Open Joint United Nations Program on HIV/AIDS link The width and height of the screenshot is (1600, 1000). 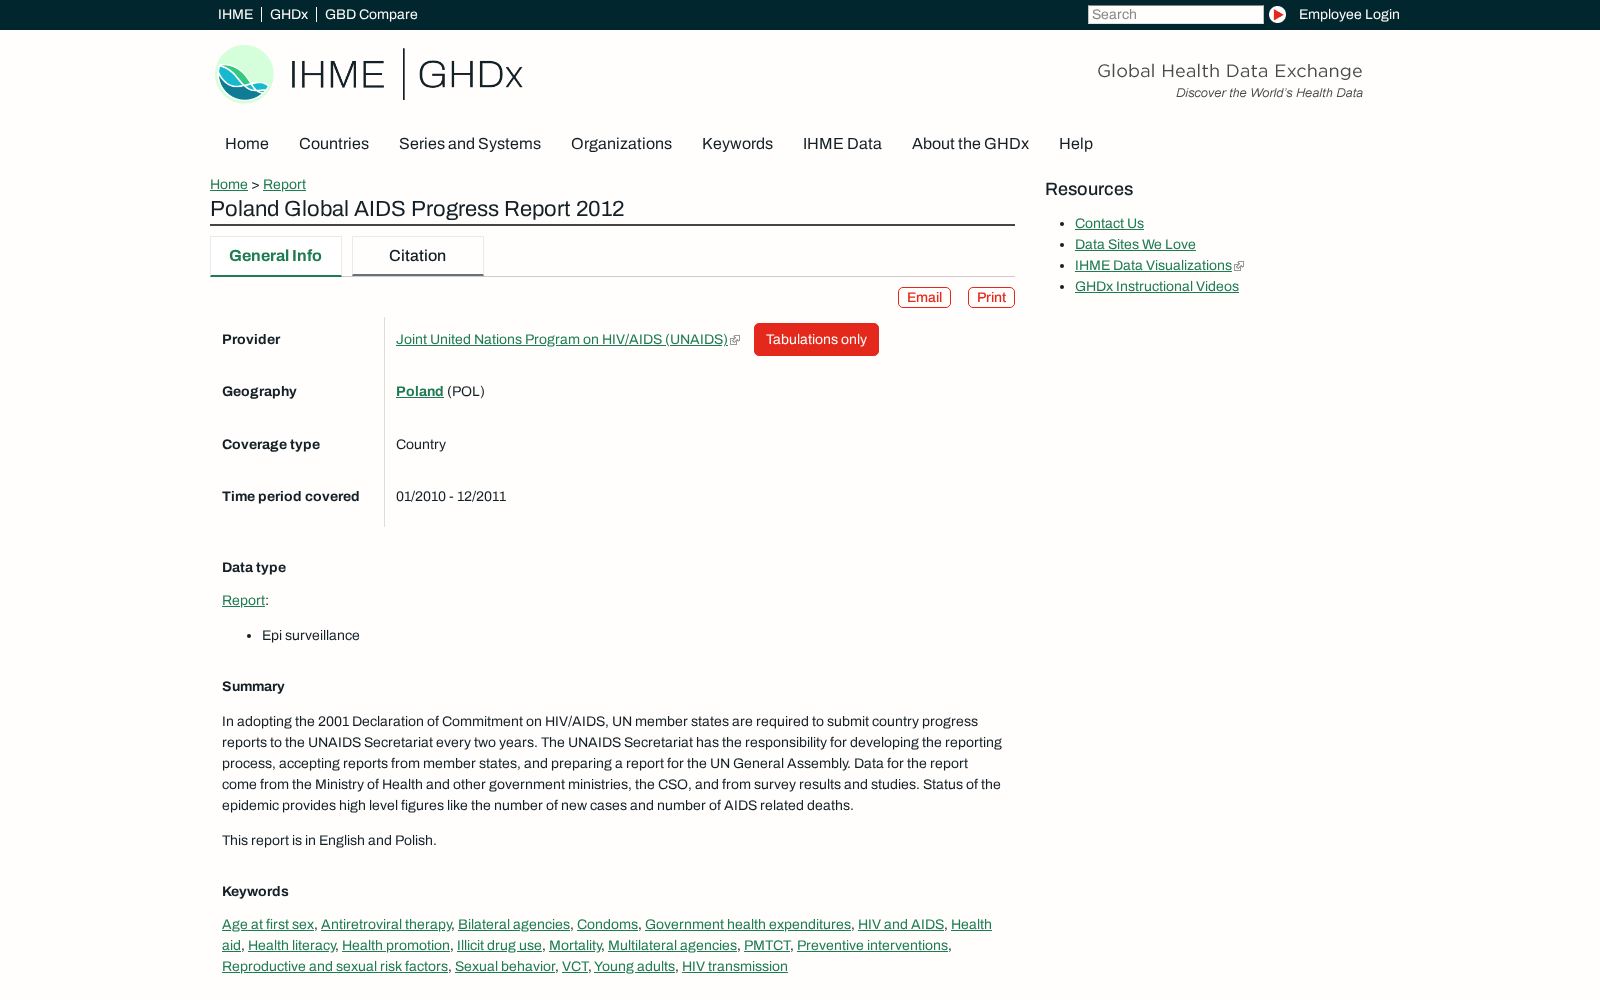pos(562,340)
